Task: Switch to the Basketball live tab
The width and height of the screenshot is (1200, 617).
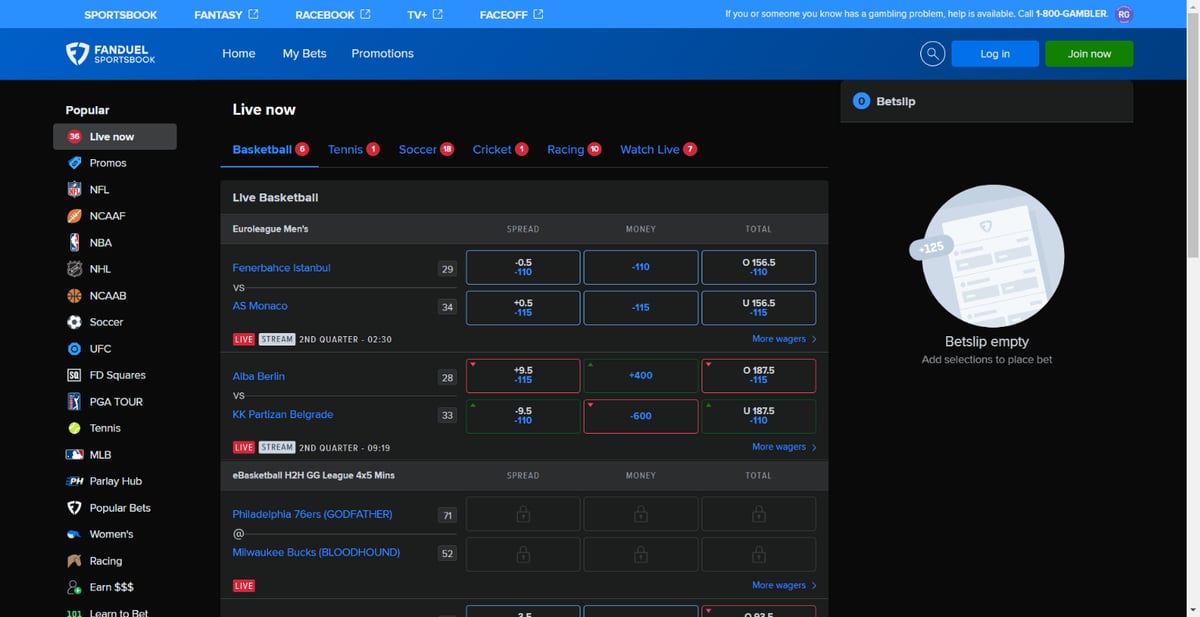Action: point(270,150)
